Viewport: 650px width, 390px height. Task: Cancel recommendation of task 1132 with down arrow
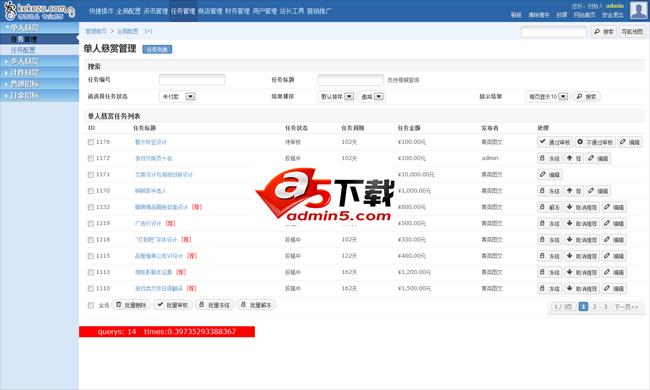[570, 207]
